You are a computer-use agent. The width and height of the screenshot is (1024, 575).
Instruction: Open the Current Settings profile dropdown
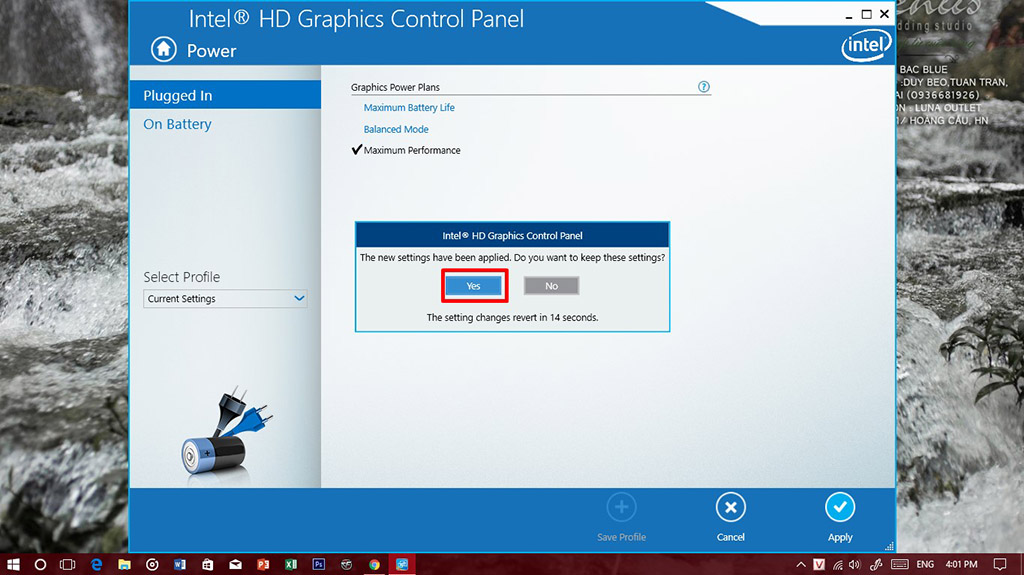[x=225, y=299]
